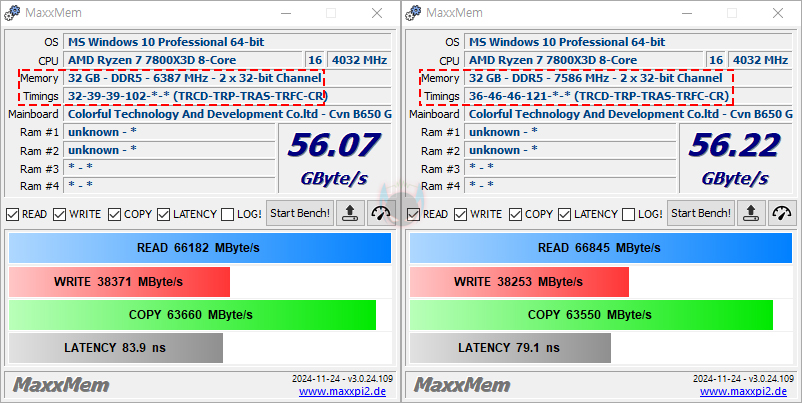The height and width of the screenshot is (403, 802).
Task: Close the left MaxxMem window
Action: coord(377,13)
